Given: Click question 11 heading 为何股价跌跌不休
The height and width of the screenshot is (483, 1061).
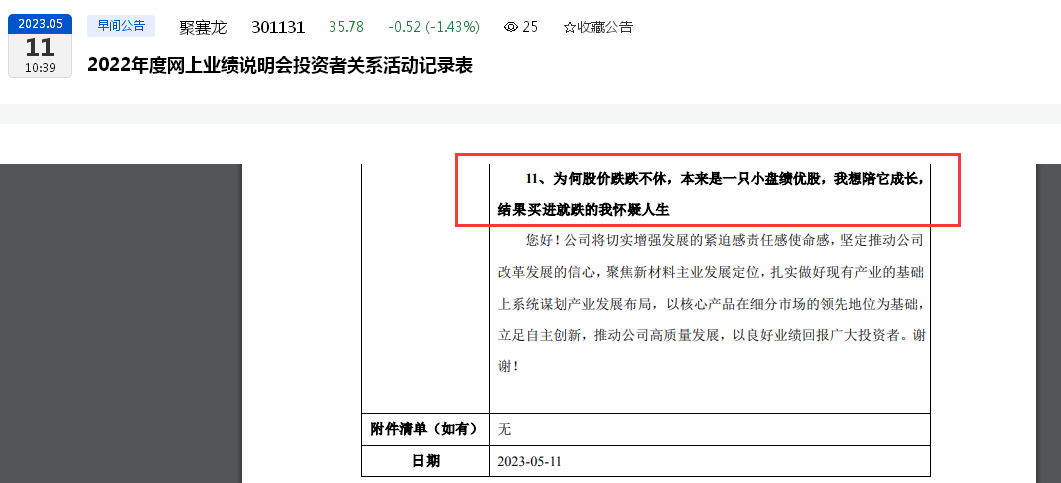Looking at the screenshot, I should [724, 179].
